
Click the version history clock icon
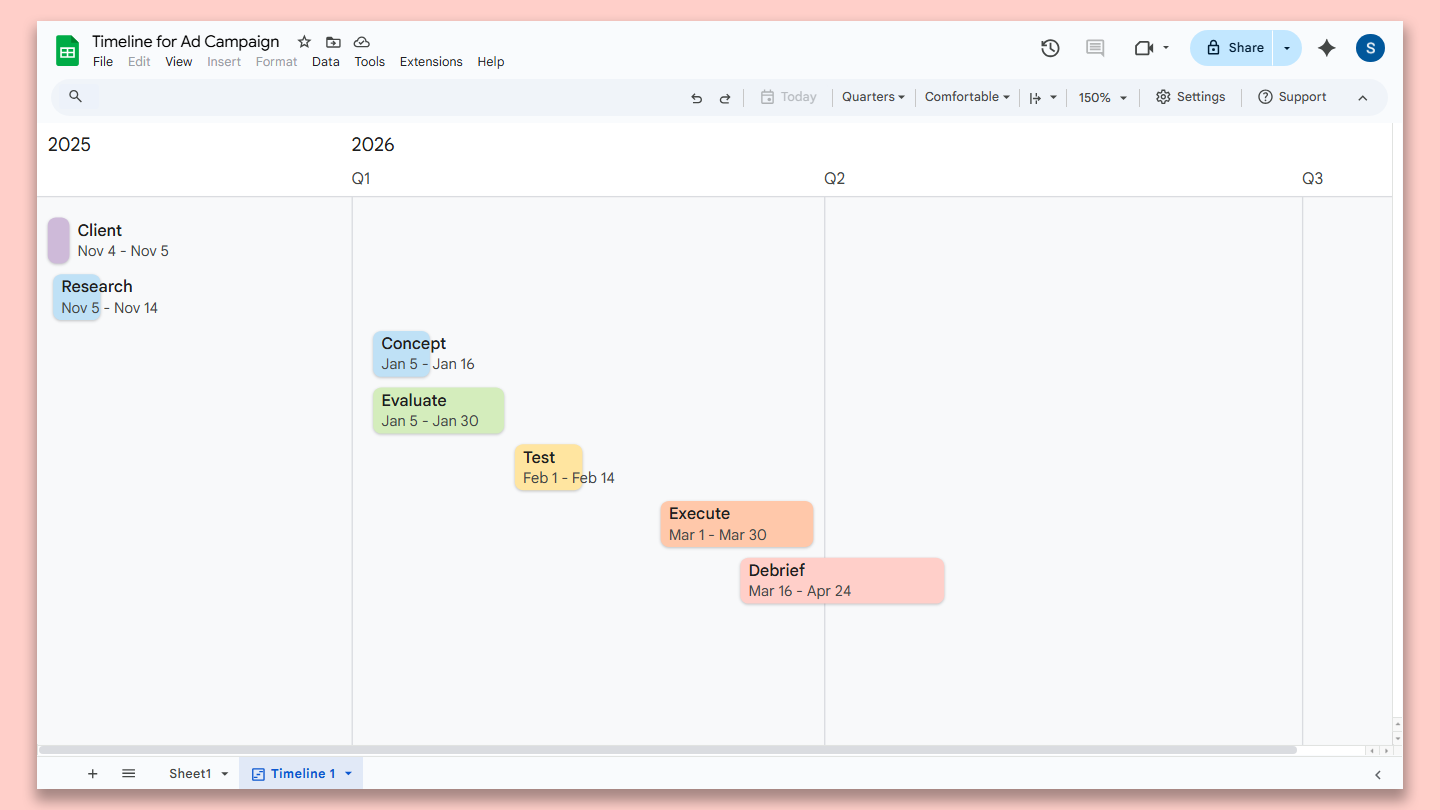[x=1050, y=48]
